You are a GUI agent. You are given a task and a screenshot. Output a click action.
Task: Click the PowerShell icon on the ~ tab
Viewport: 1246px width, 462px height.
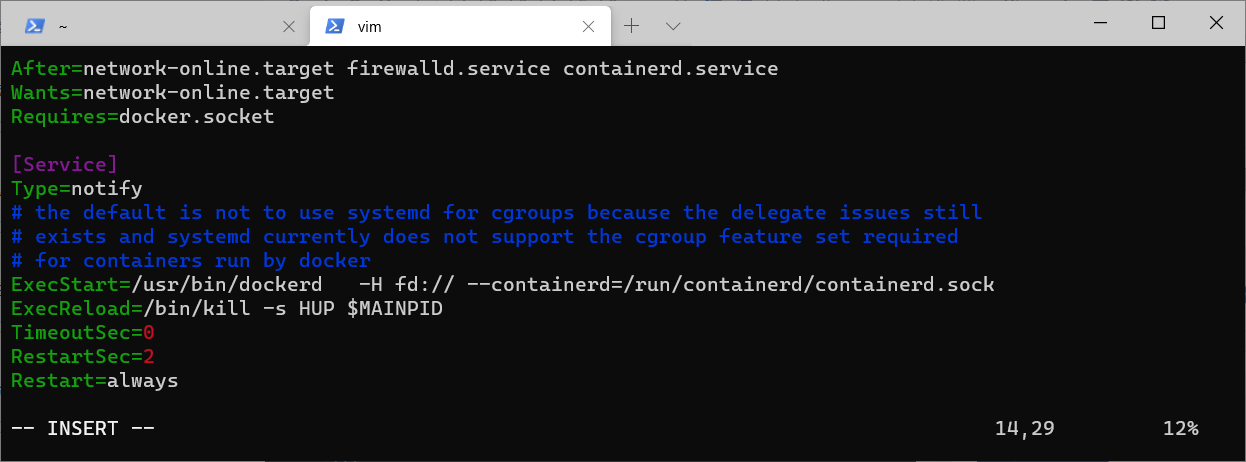pos(34,26)
